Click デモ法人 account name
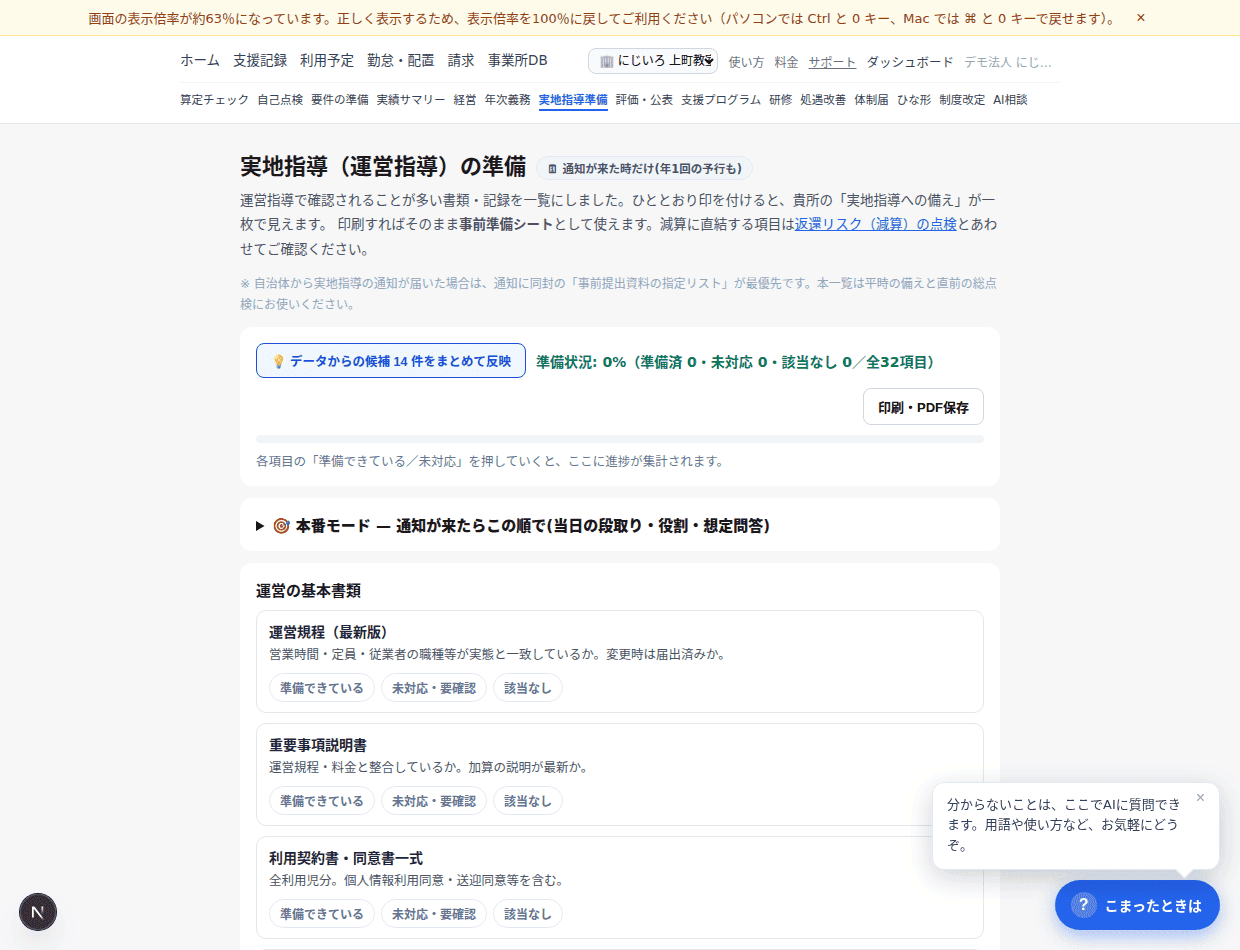This screenshot has width=1240, height=950. coord(1008,62)
